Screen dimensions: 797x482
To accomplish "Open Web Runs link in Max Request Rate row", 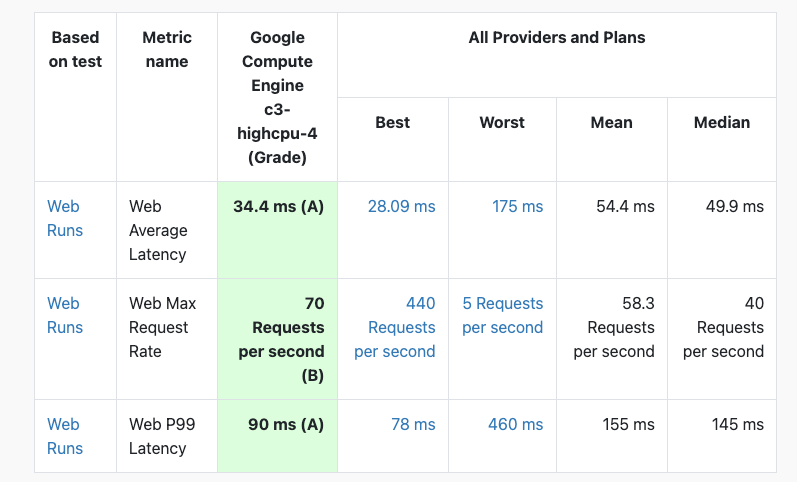I will tap(65, 315).
